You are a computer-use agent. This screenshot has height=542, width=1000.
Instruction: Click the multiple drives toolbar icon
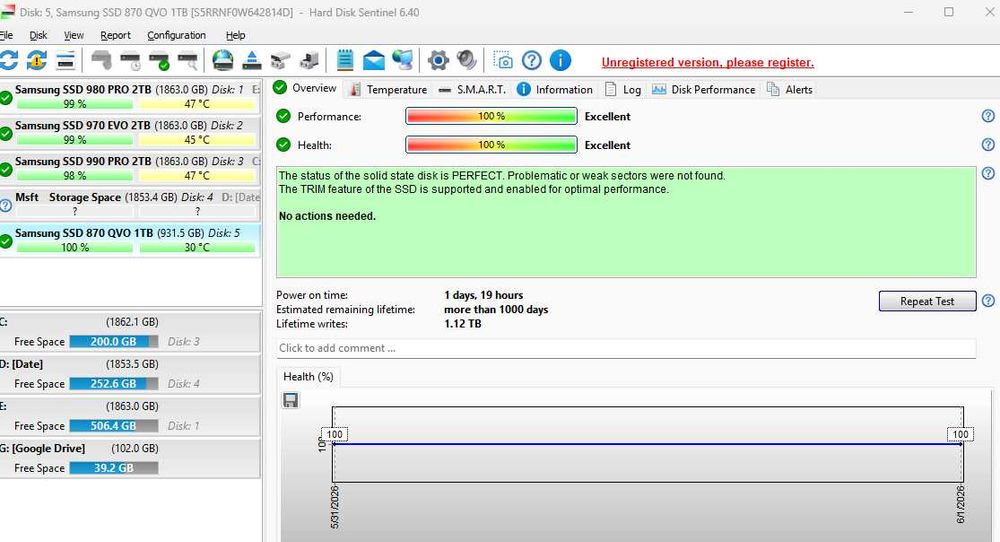click(x=280, y=61)
